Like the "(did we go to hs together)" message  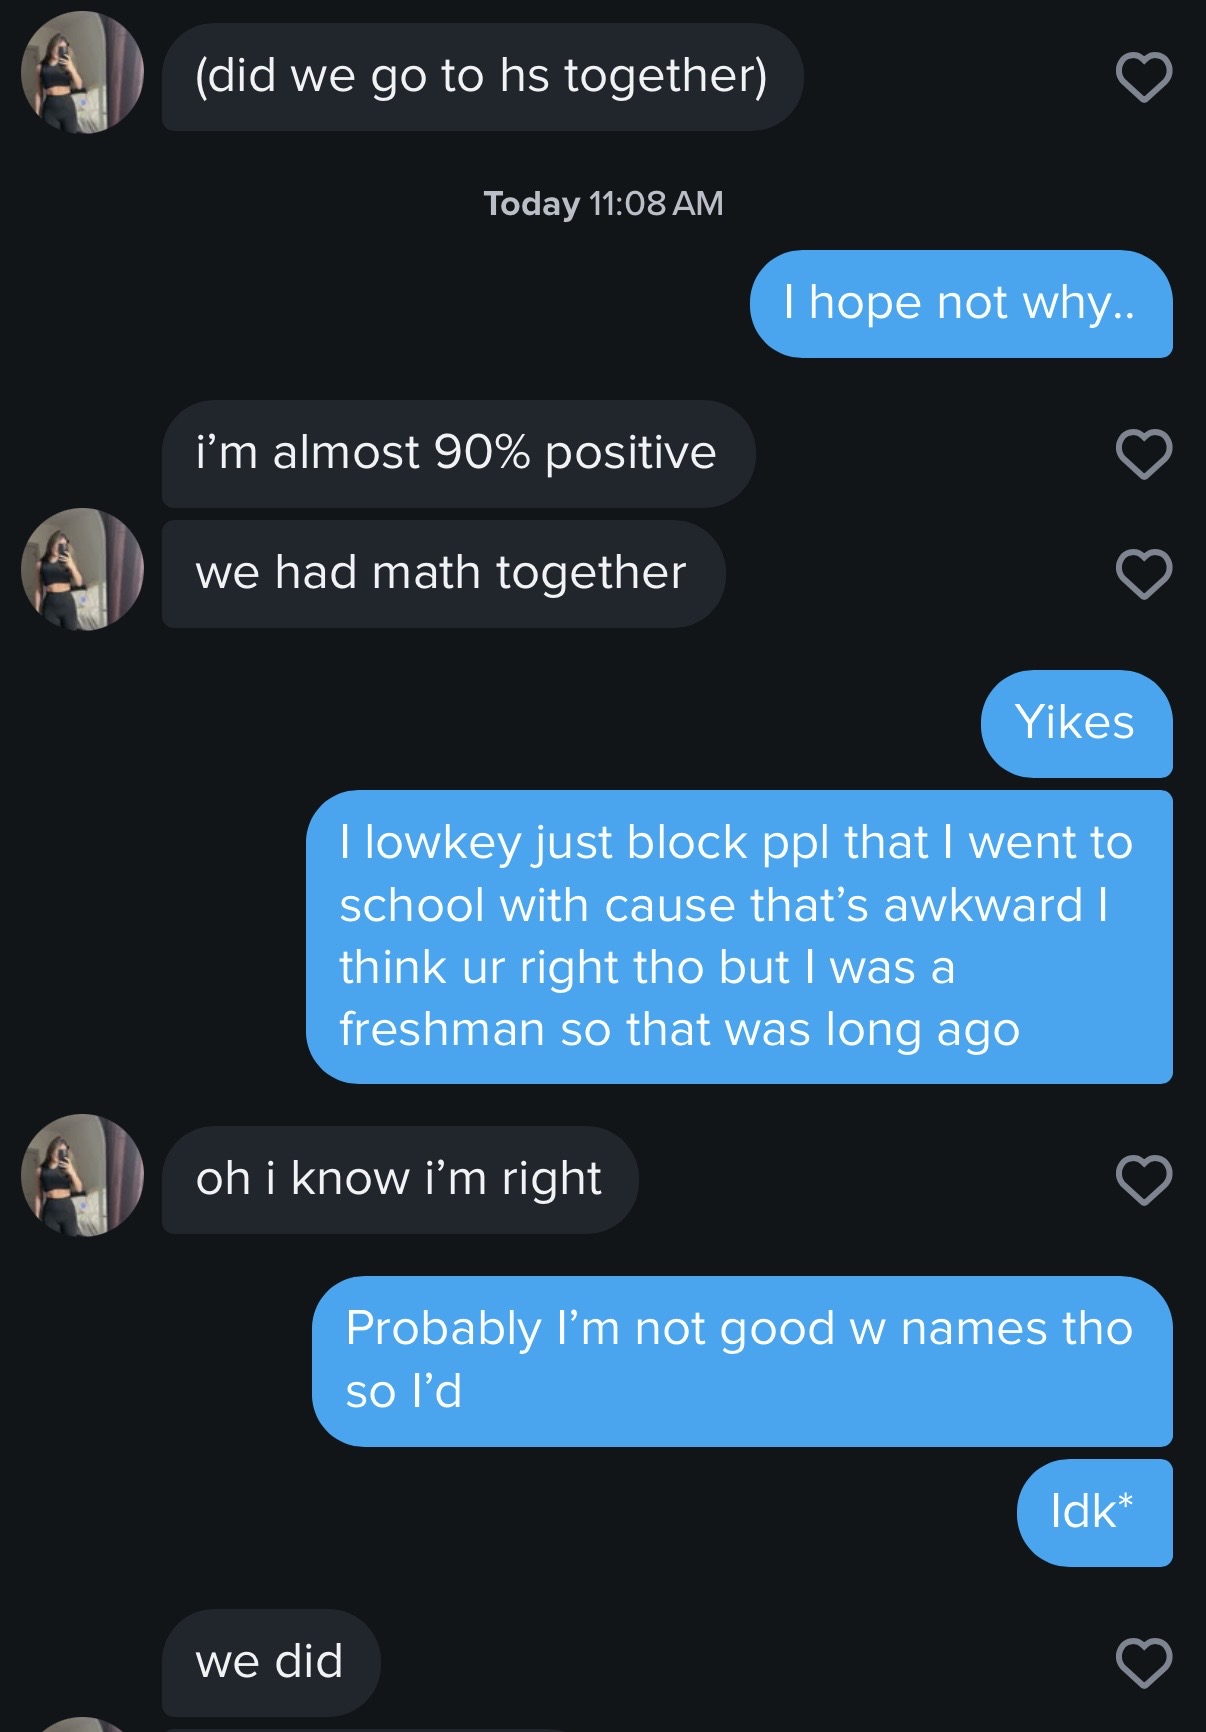pos(1143,77)
